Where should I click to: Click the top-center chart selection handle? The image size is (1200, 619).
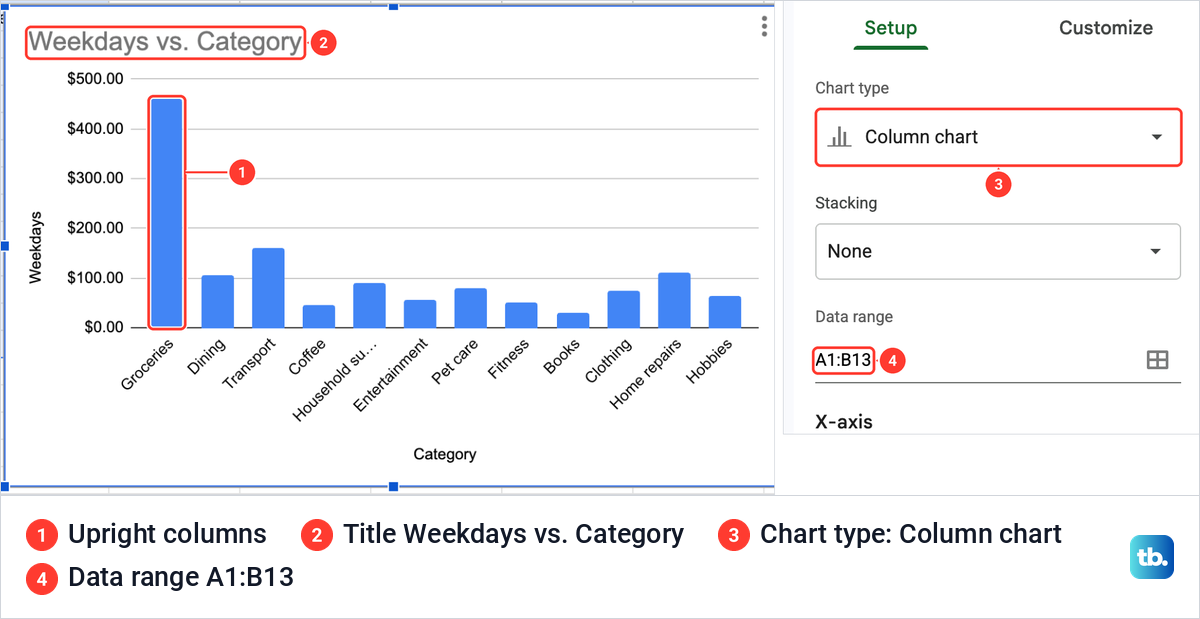coord(393,5)
